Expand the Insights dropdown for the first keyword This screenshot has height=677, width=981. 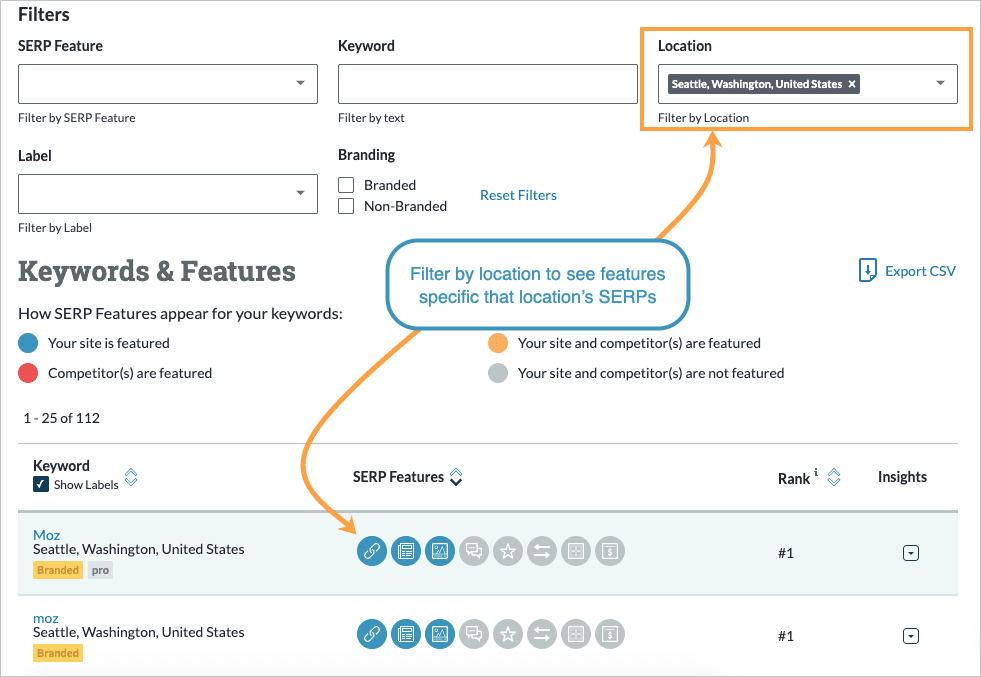(910, 552)
